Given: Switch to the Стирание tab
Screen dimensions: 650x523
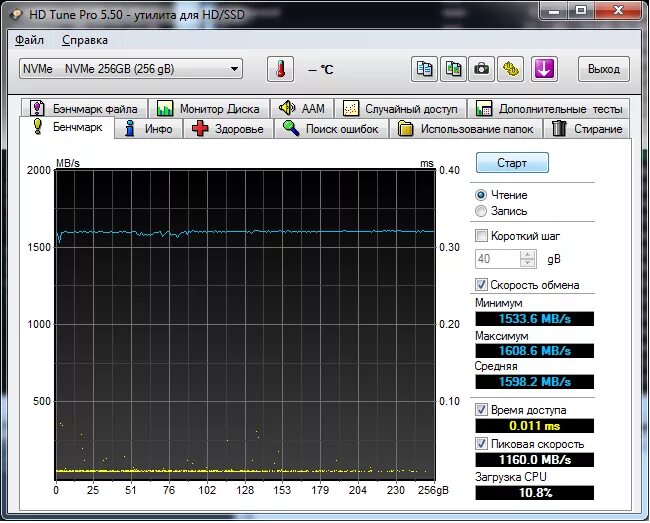Looking at the screenshot, I should coord(587,129).
